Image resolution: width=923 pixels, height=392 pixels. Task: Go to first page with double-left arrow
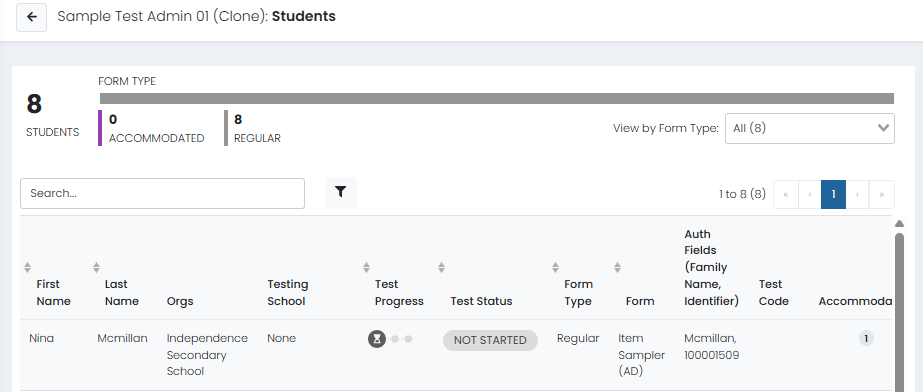[x=786, y=194]
